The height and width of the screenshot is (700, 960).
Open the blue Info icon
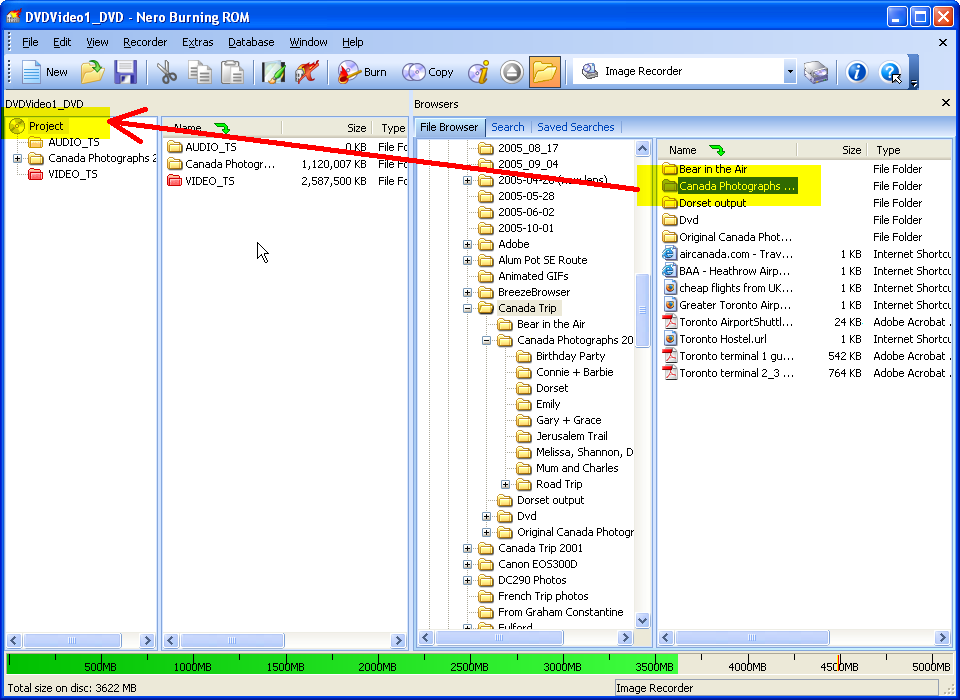coord(856,72)
